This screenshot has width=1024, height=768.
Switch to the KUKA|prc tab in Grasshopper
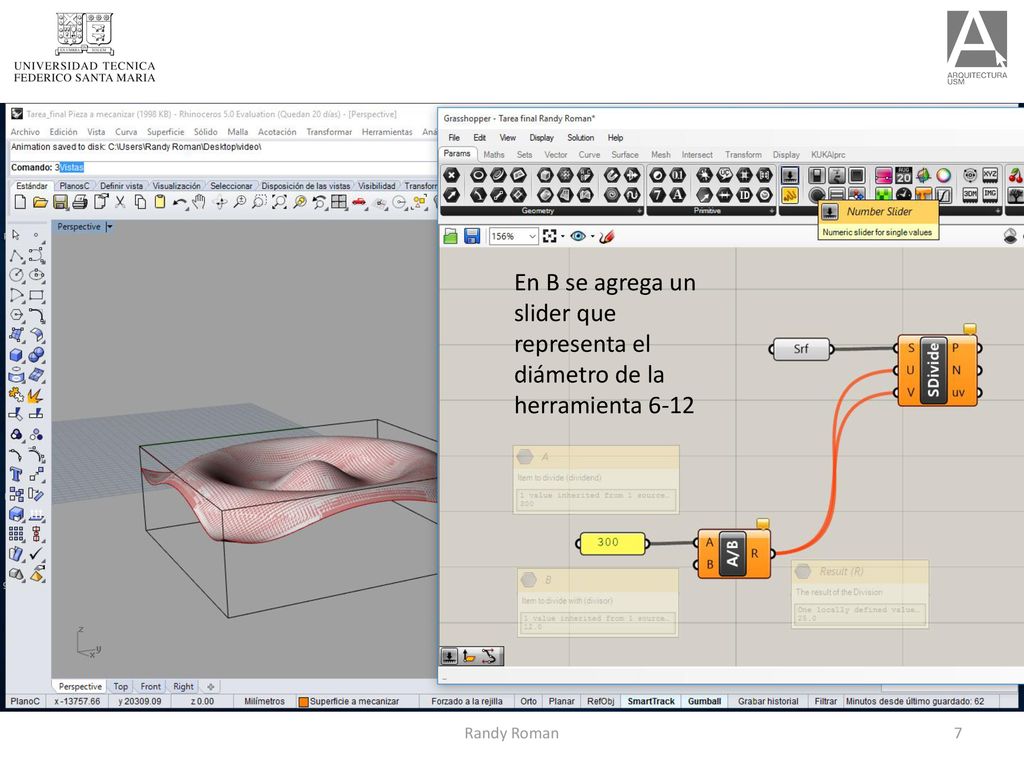pyautogui.click(x=828, y=154)
